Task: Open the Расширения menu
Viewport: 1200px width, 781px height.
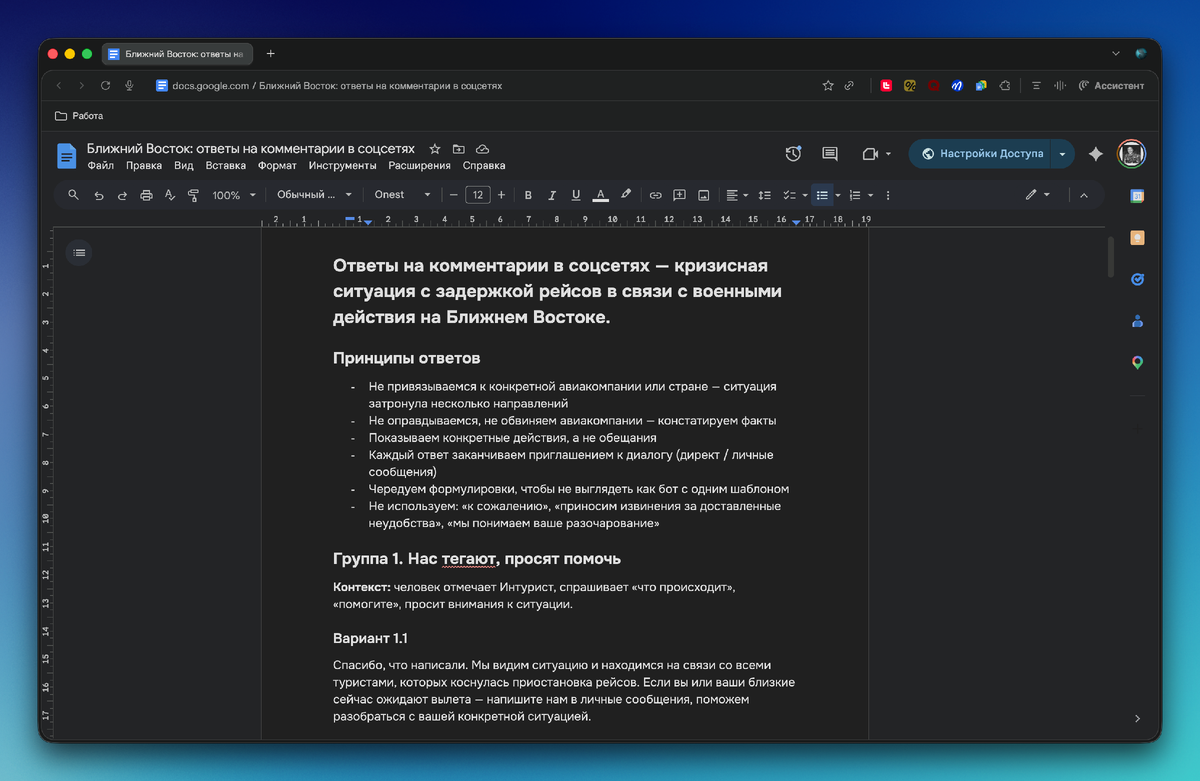Action: tap(419, 166)
